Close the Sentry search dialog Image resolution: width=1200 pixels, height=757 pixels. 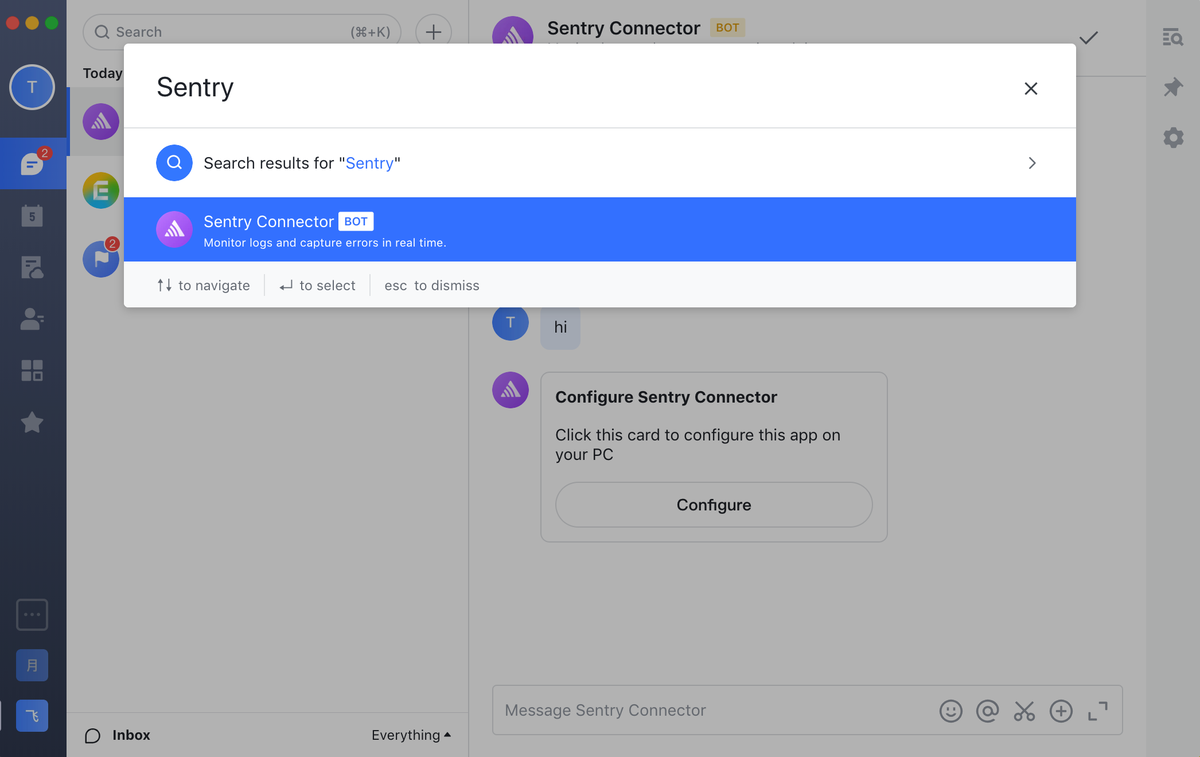(1031, 88)
